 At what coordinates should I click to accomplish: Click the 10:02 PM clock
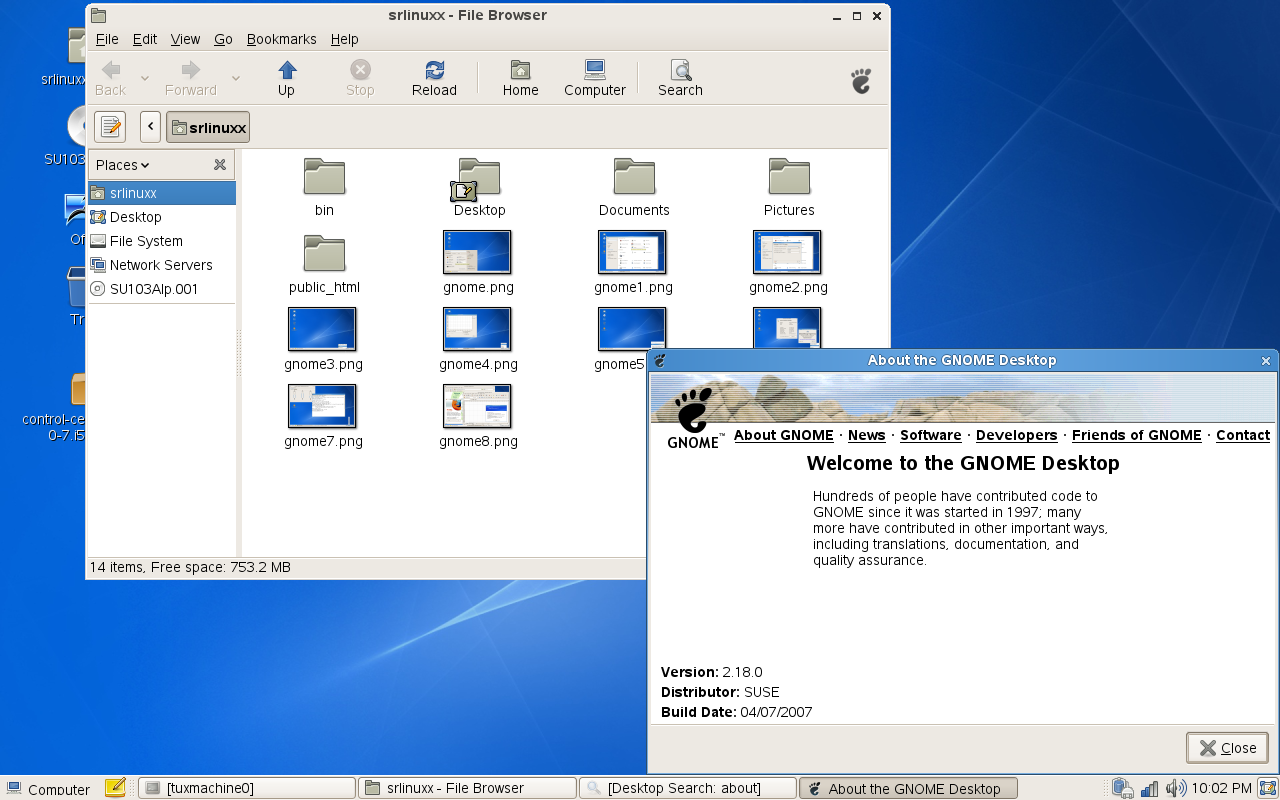click(1221, 788)
